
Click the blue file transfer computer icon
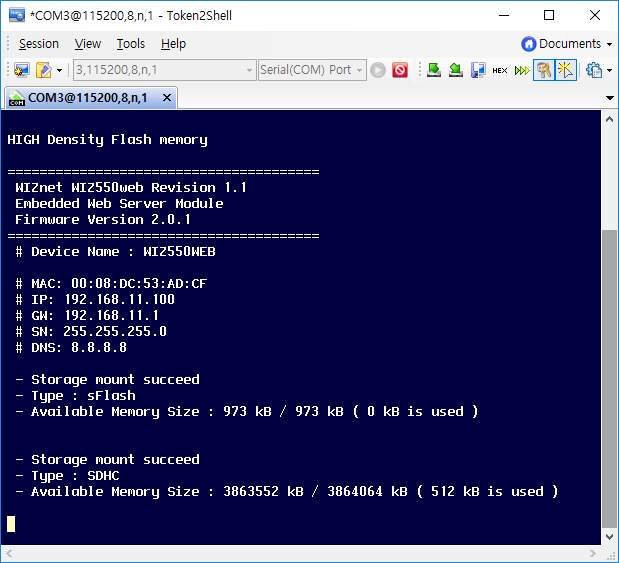click(478, 70)
